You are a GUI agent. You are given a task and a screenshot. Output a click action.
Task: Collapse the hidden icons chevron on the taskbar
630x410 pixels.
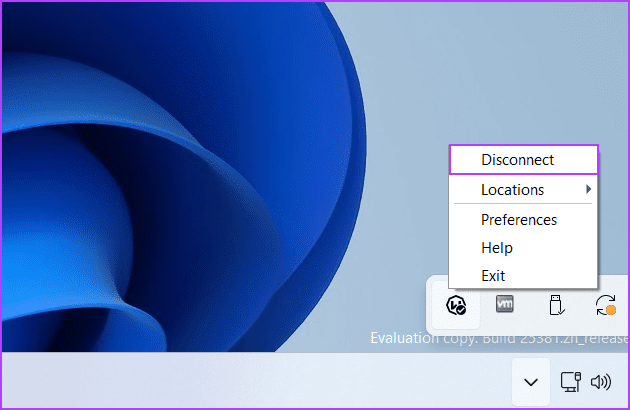tap(531, 382)
